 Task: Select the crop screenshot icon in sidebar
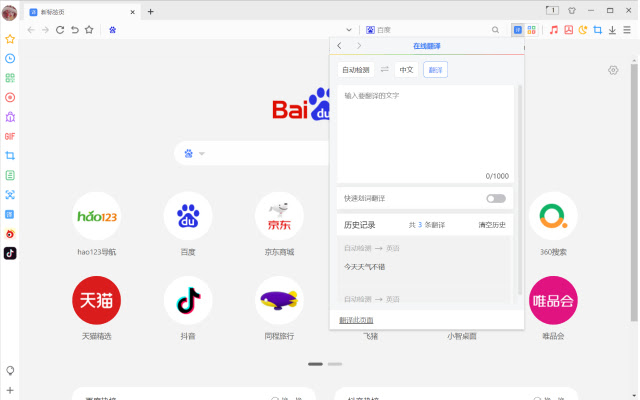tap(10, 156)
